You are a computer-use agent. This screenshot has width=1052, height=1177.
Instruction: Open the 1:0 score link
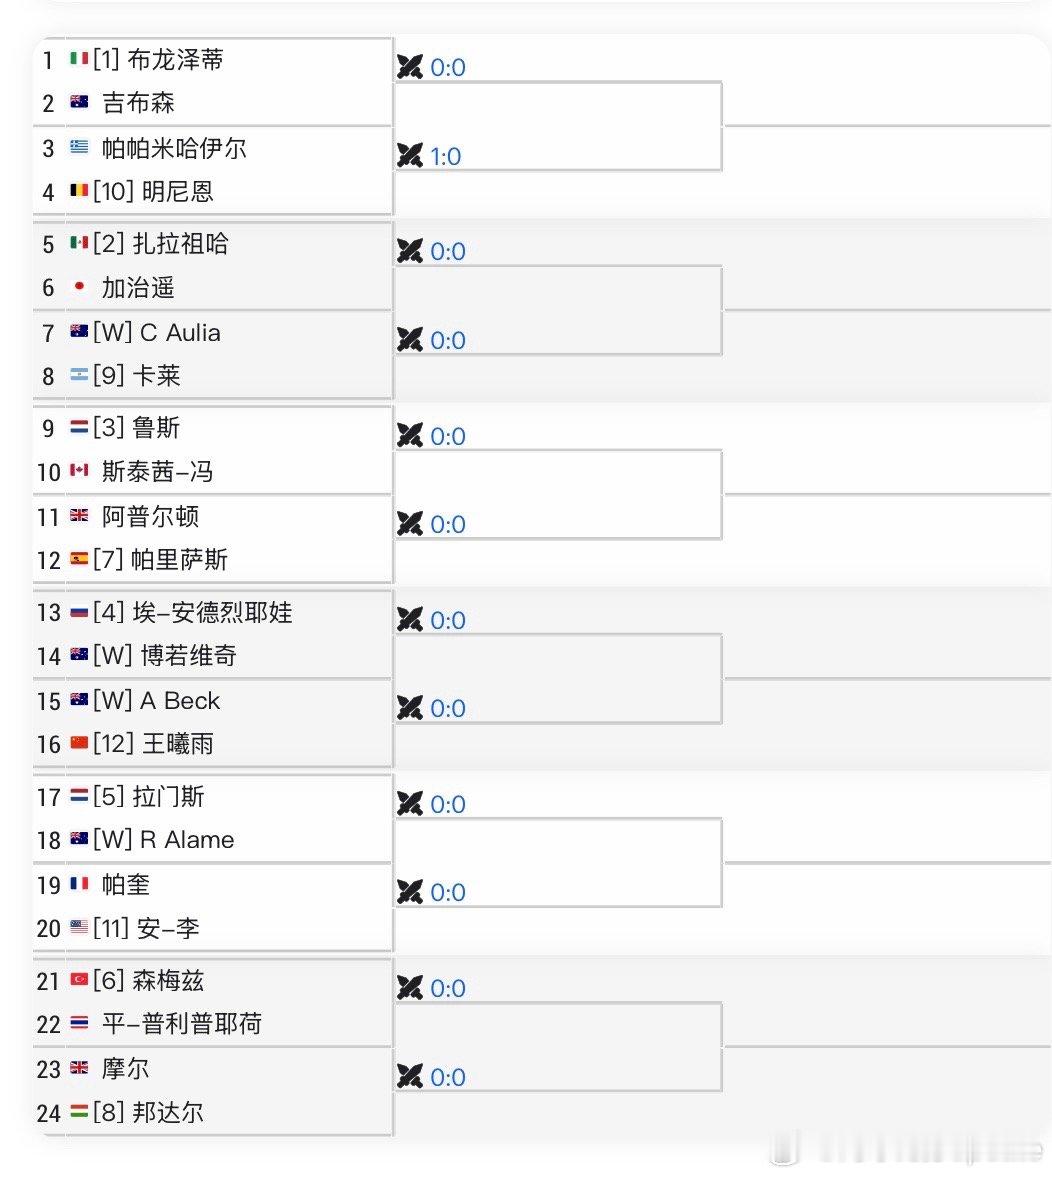(x=446, y=156)
